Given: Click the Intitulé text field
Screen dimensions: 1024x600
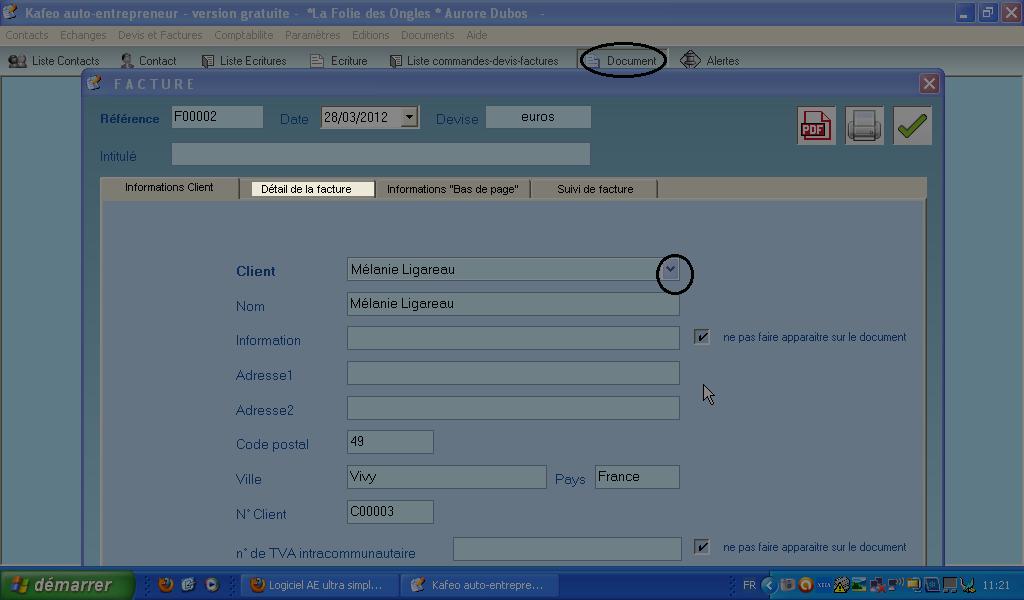Looking at the screenshot, I should 380,154.
